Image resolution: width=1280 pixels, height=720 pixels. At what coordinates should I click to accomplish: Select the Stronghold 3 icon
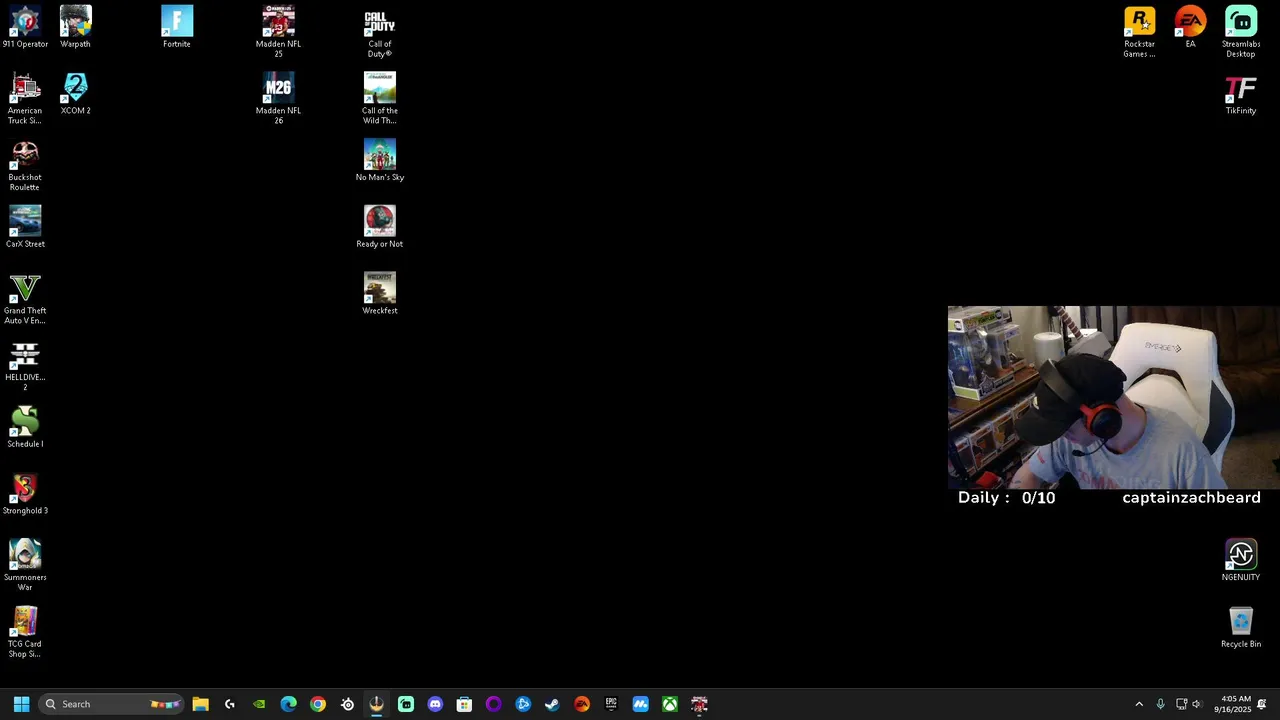point(25,494)
